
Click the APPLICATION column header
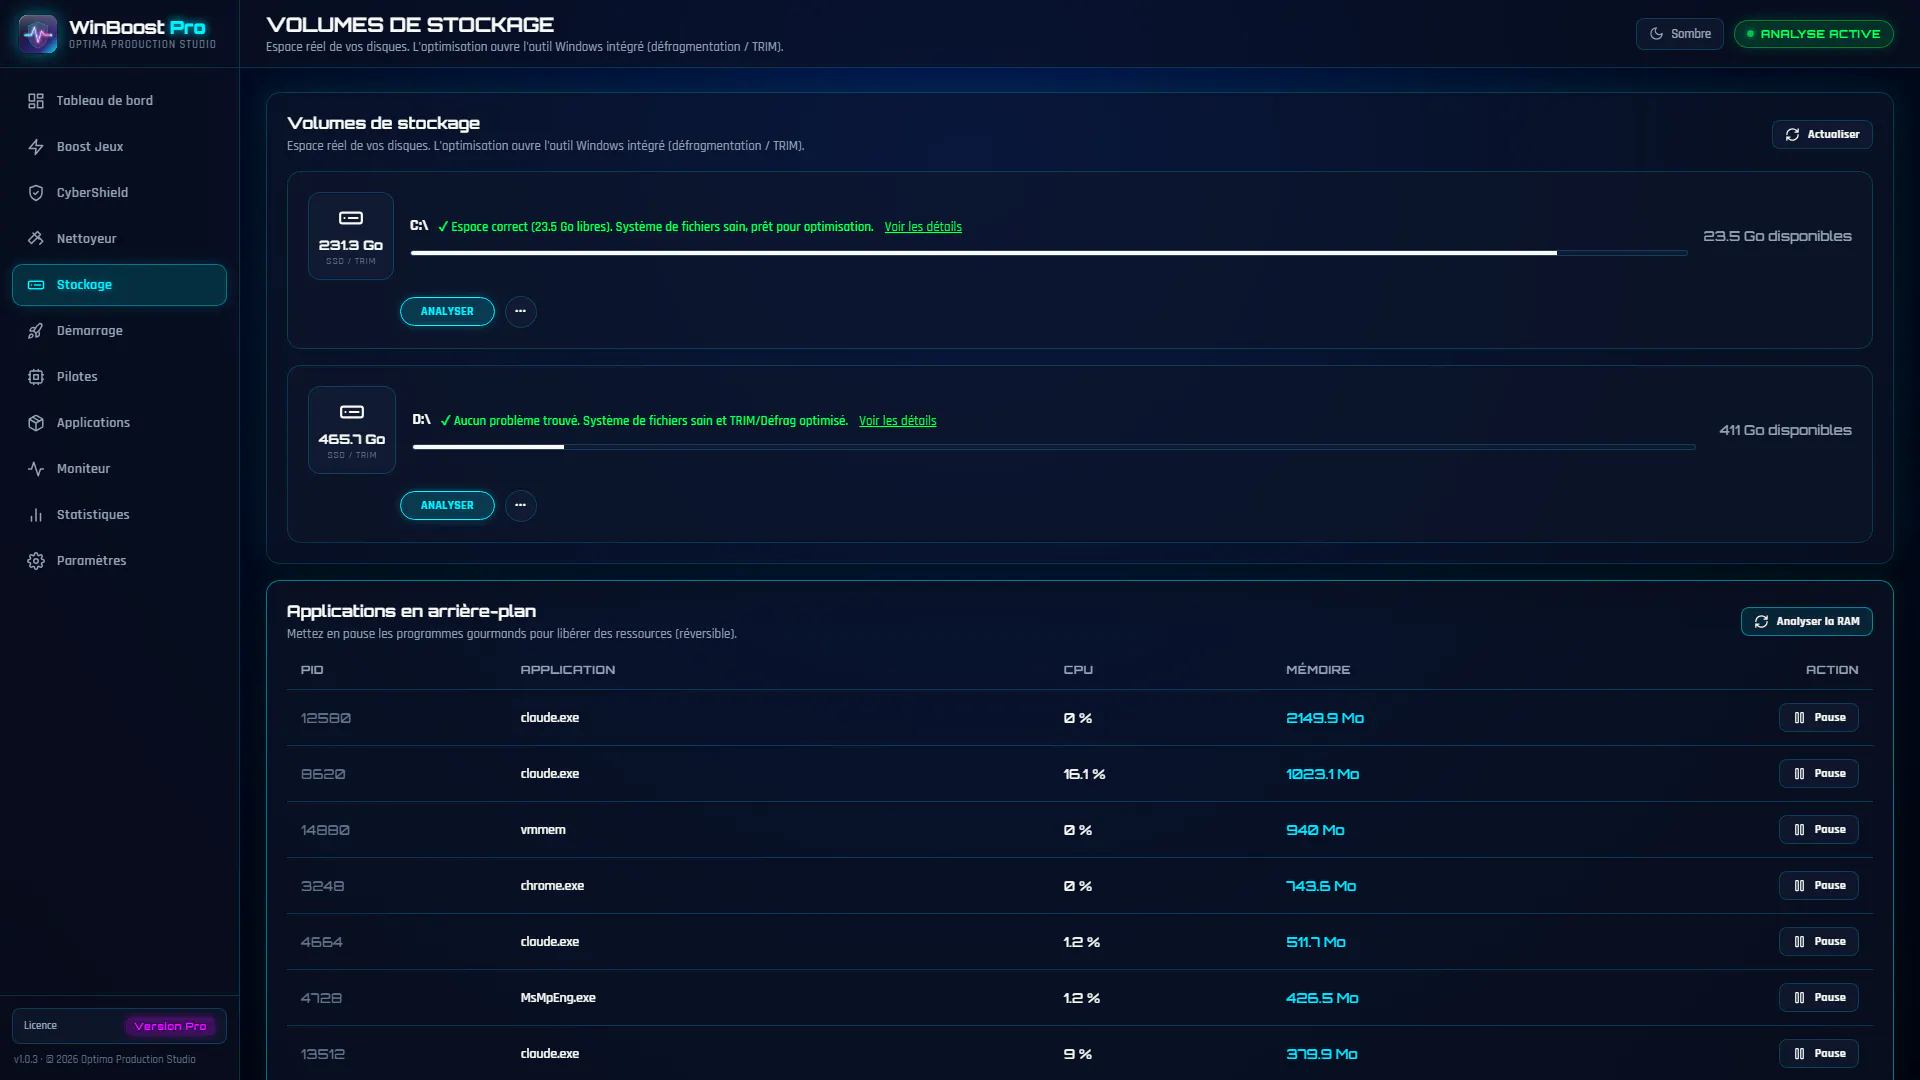click(x=567, y=670)
